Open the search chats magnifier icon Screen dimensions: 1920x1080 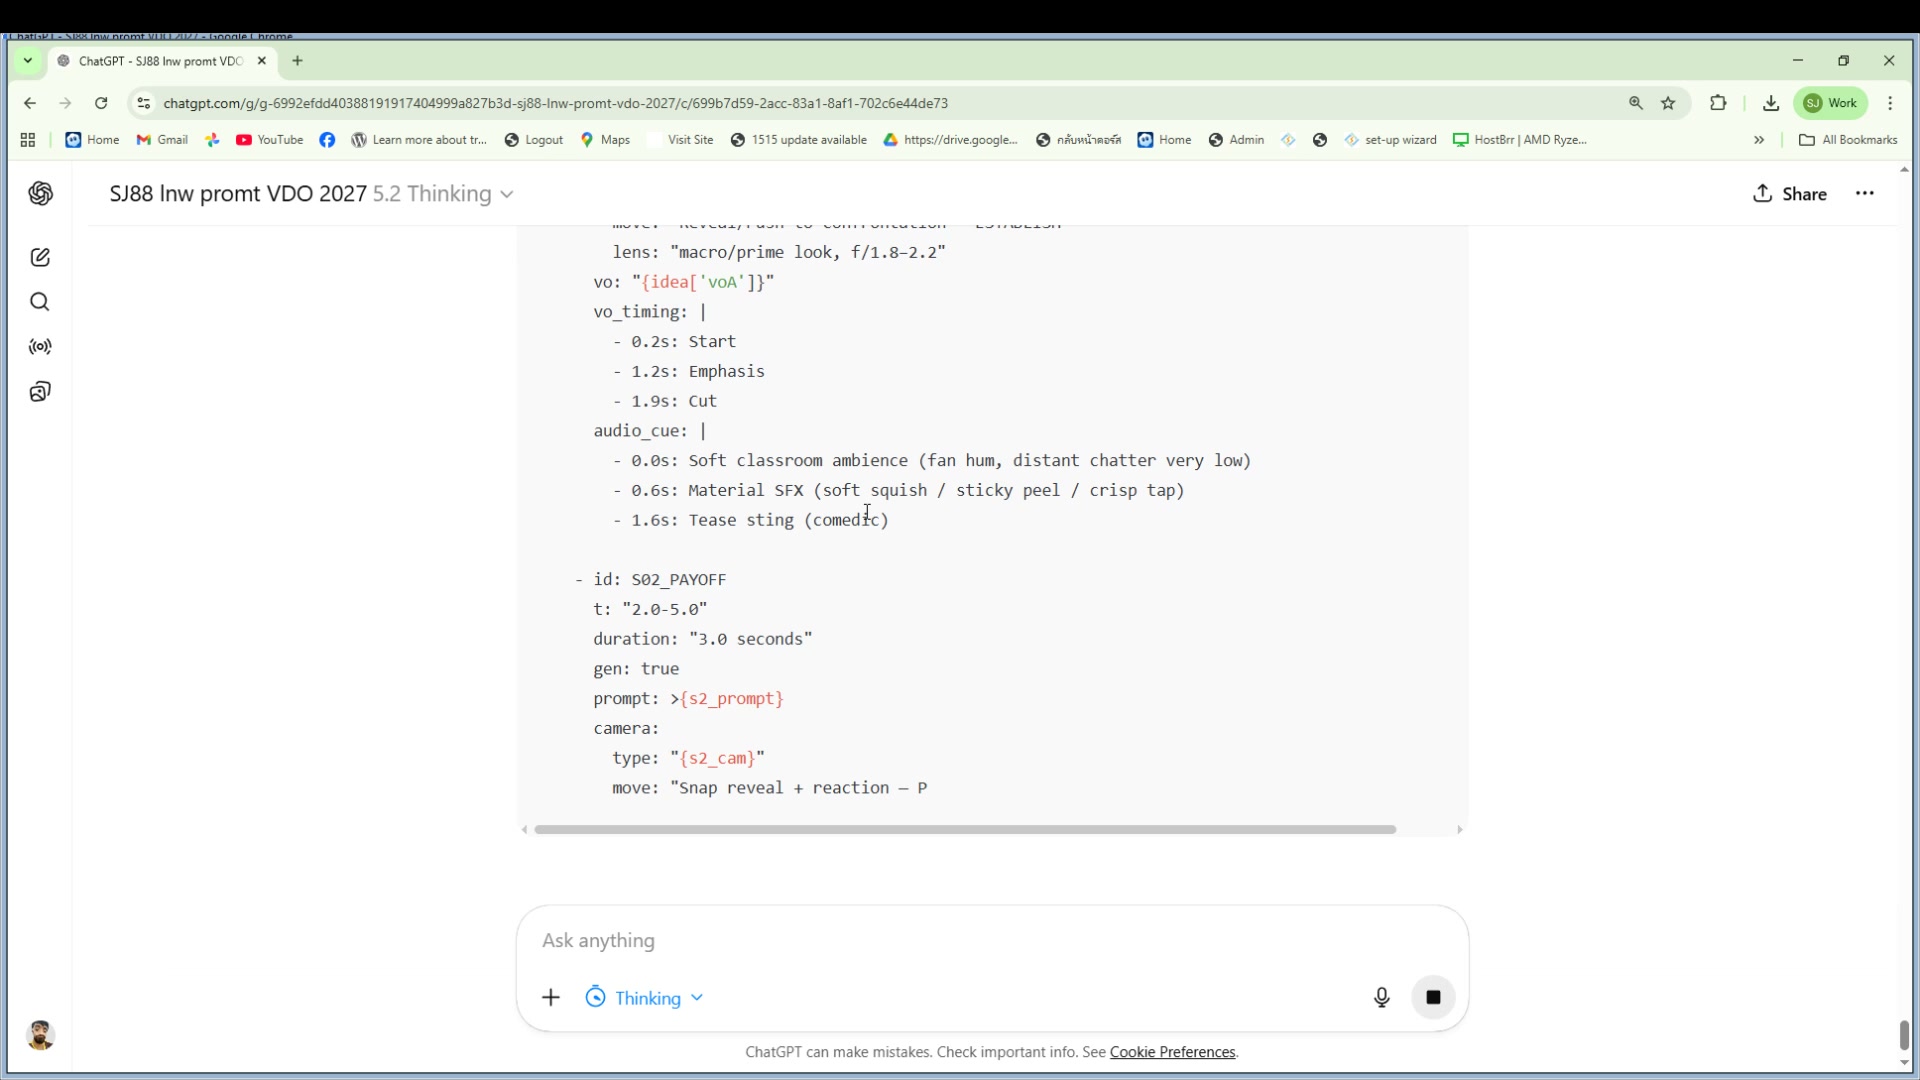(40, 302)
